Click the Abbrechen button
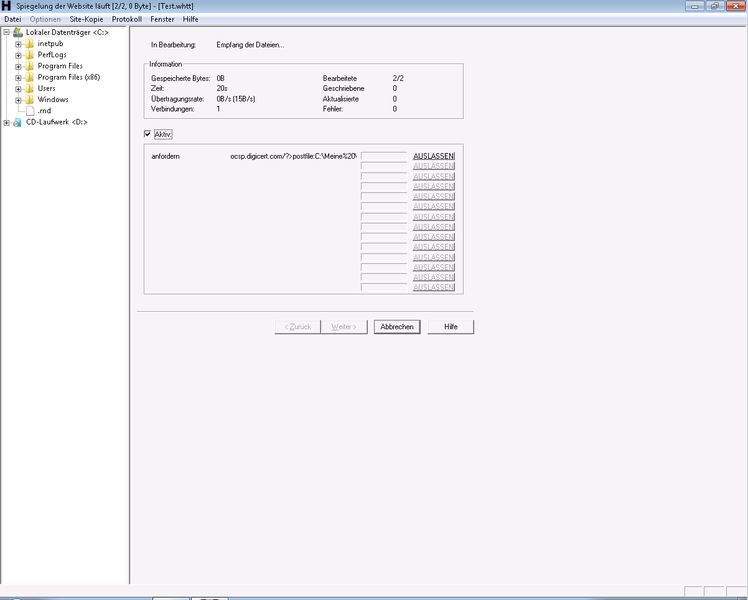This screenshot has height=600, width=748. tap(396, 327)
